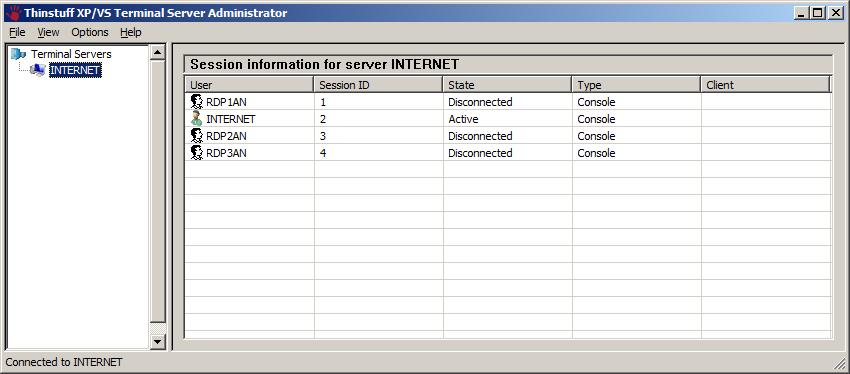Click Console type in INTERNET row
This screenshot has height=374, width=850.
[x=636, y=119]
